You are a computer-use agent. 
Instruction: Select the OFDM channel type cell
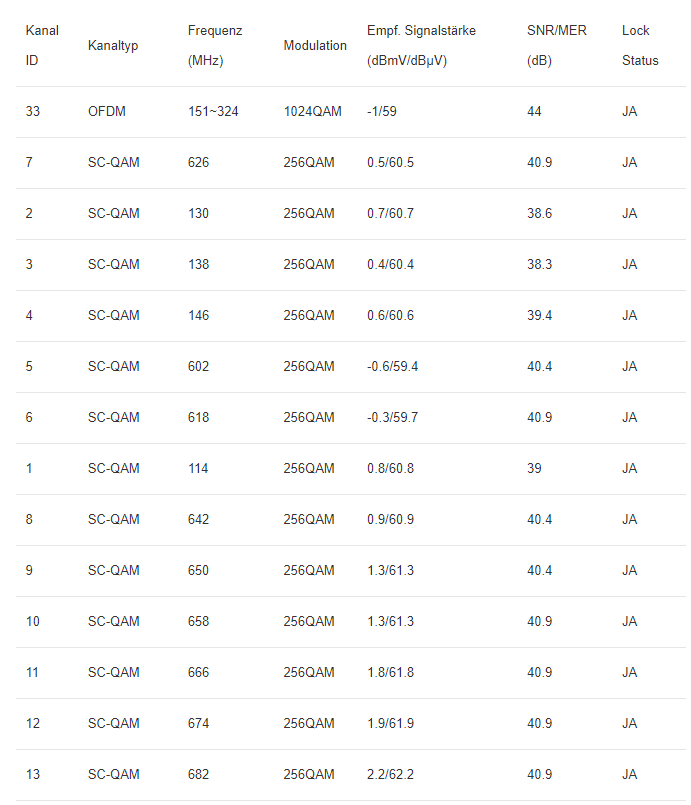(x=107, y=111)
